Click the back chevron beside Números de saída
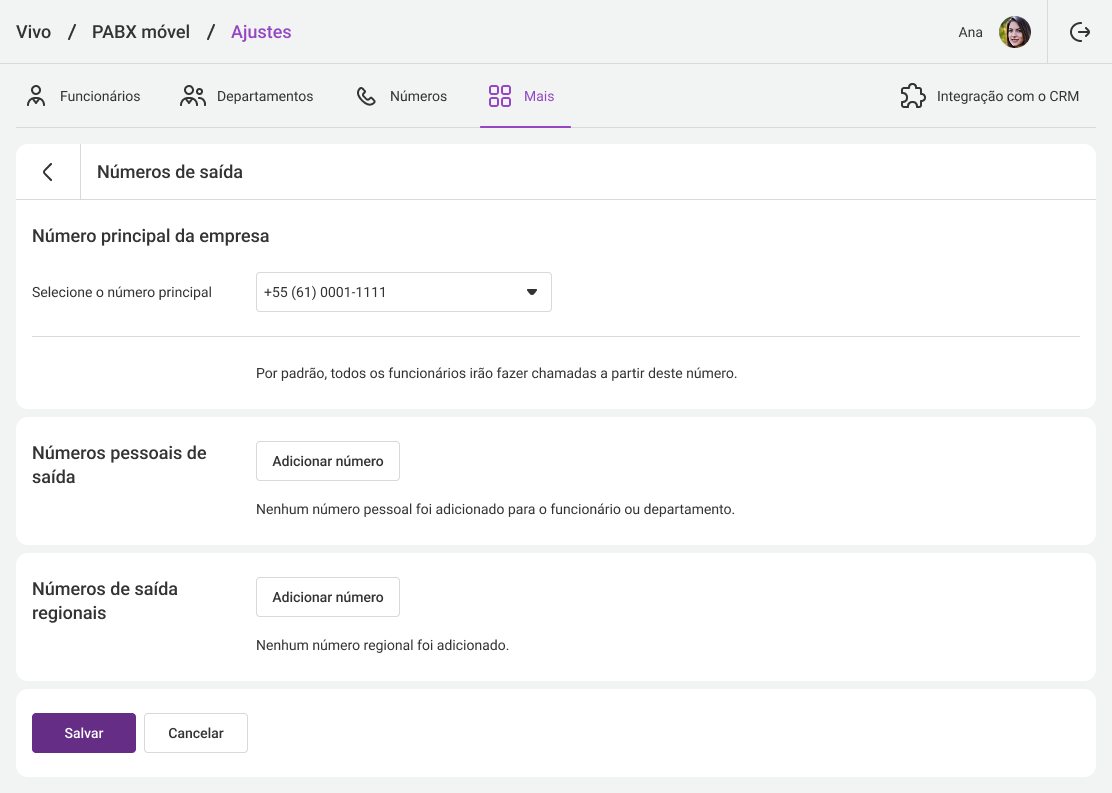Screen dimensions: 1112x793 (48, 172)
